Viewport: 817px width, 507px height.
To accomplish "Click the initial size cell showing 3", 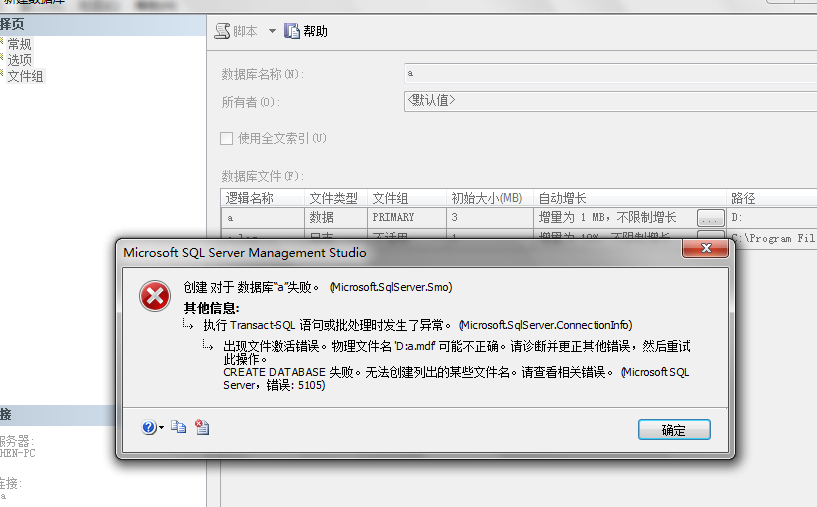I will click(x=490, y=217).
